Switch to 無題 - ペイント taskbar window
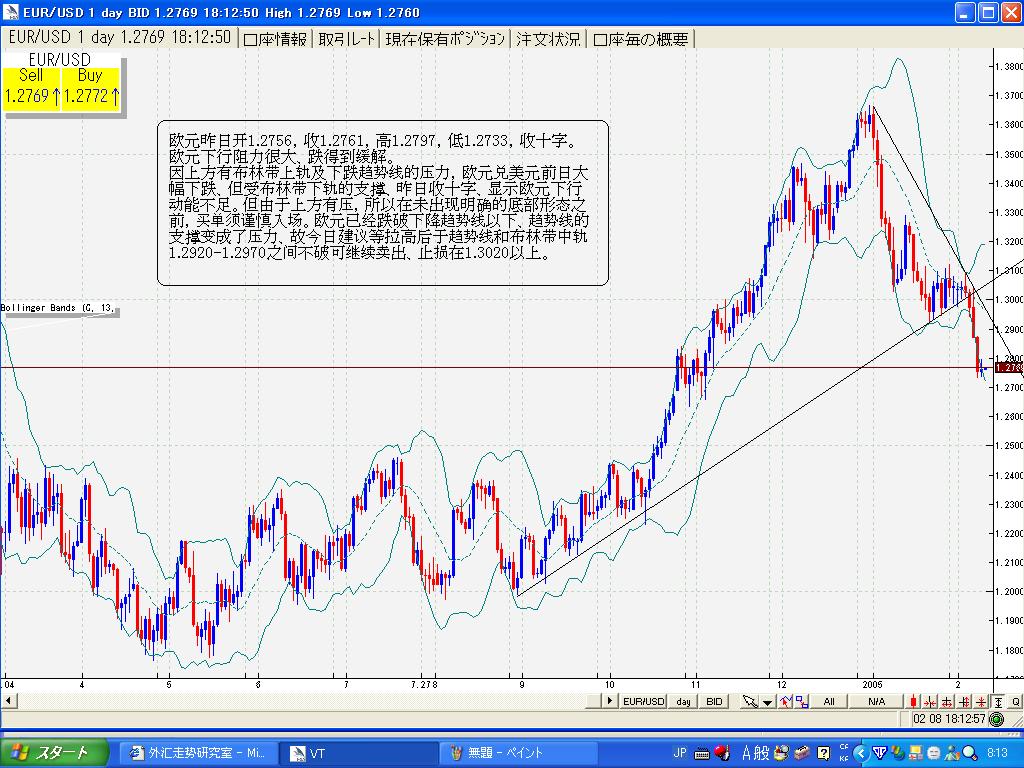The height and width of the screenshot is (768, 1024). tap(519, 753)
